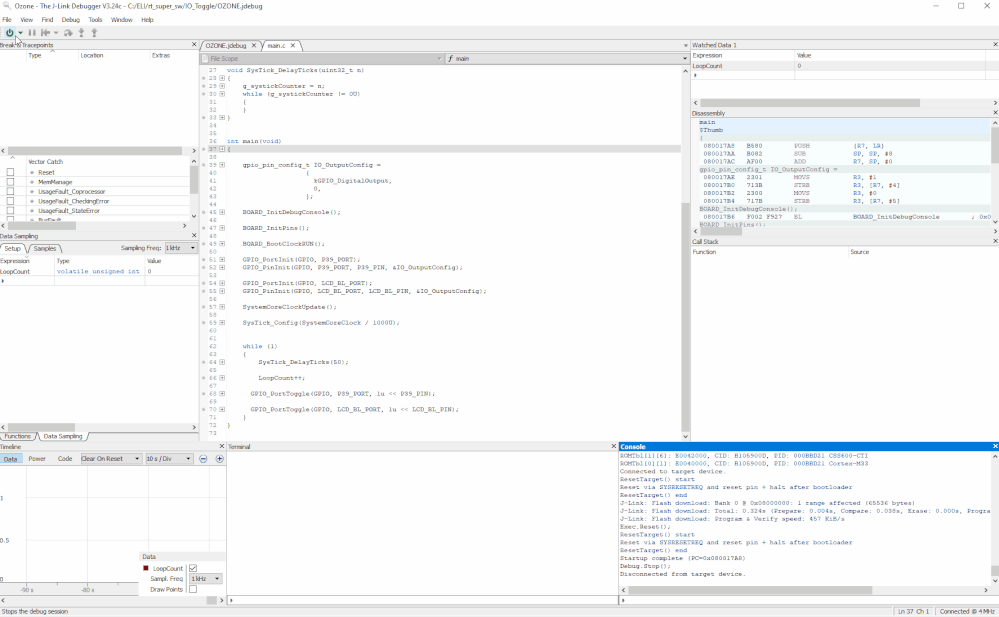The width and height of the screenshot is (999, 617).
Task: Switch to the Functions tab
Action: [x=17, y=437]
